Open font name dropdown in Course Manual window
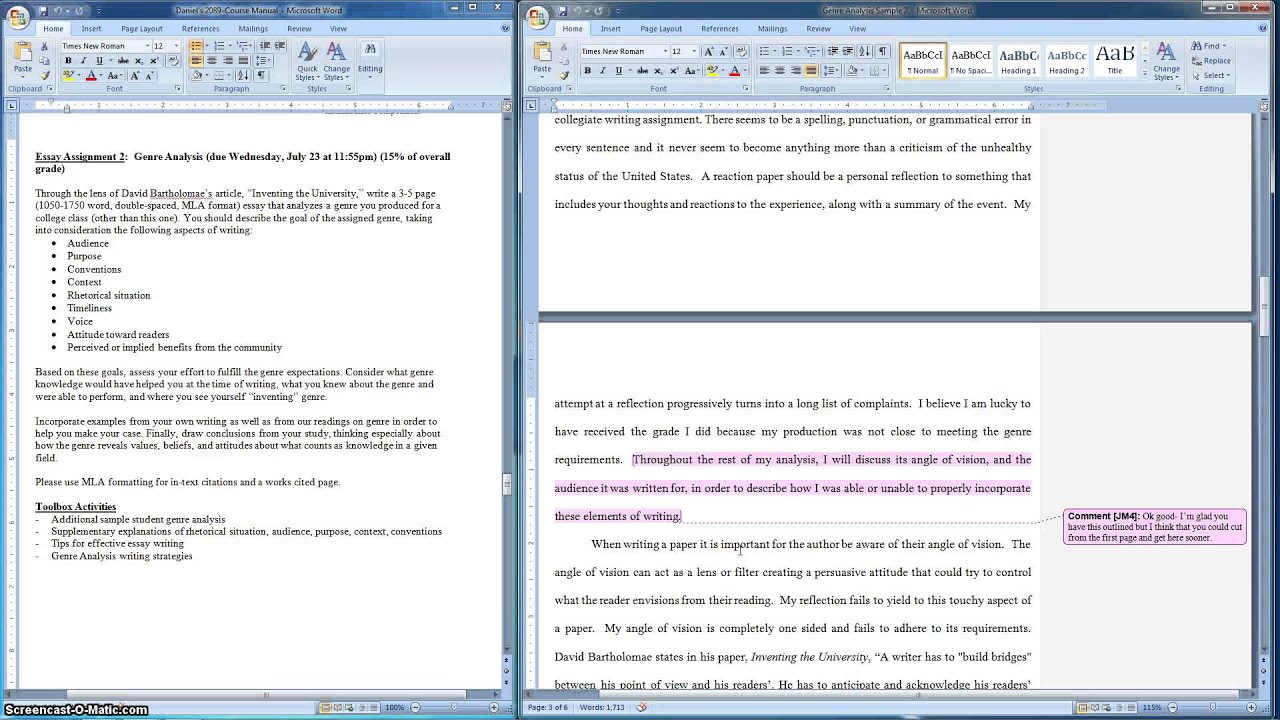 147,46
